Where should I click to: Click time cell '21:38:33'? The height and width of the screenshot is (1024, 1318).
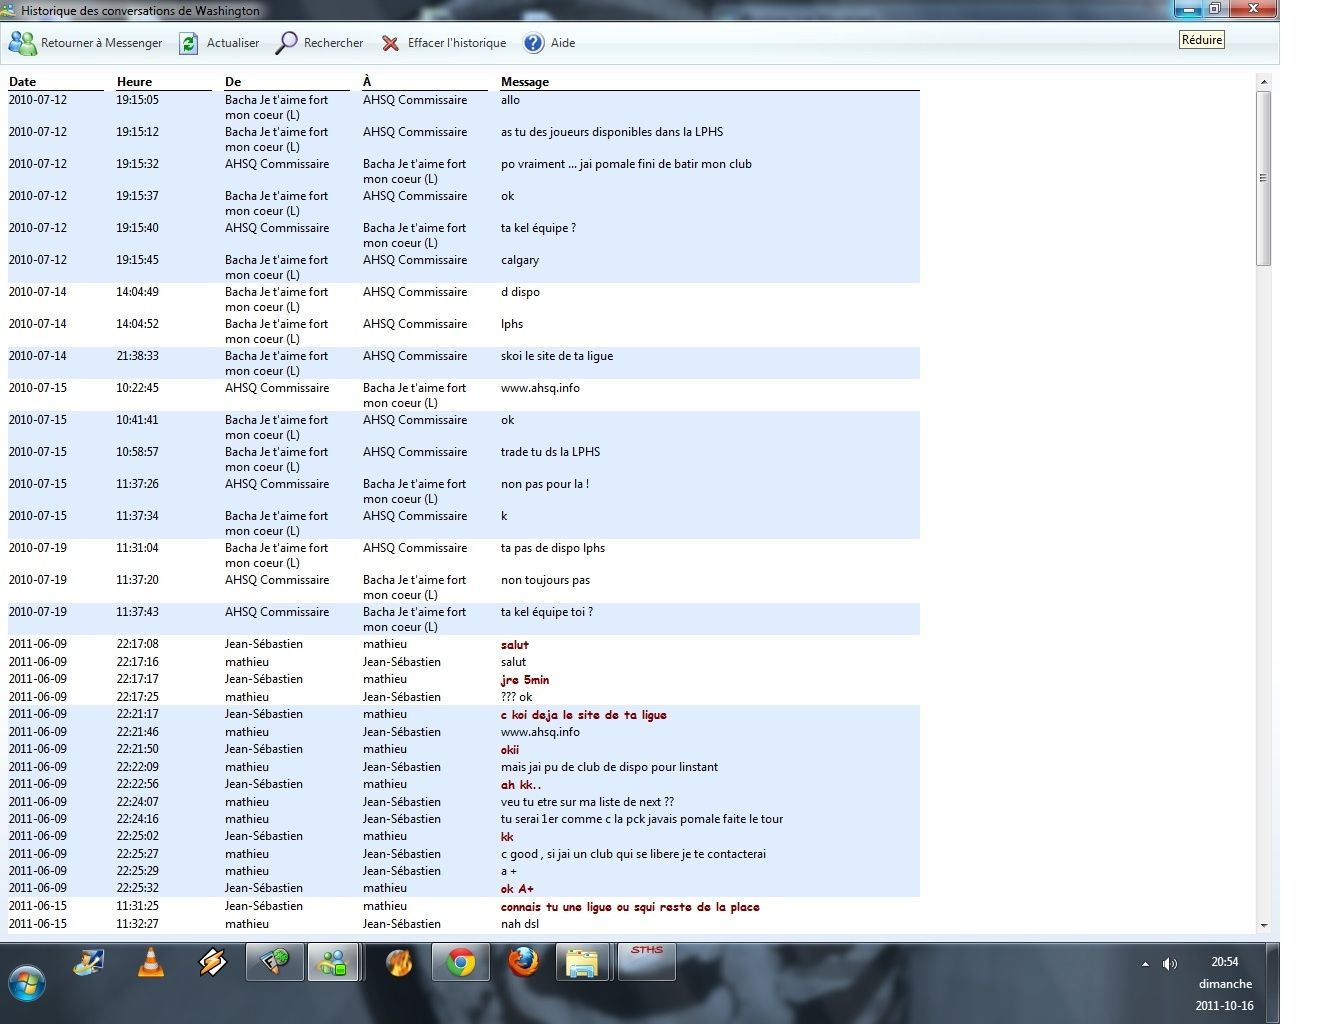pos(137,356)
